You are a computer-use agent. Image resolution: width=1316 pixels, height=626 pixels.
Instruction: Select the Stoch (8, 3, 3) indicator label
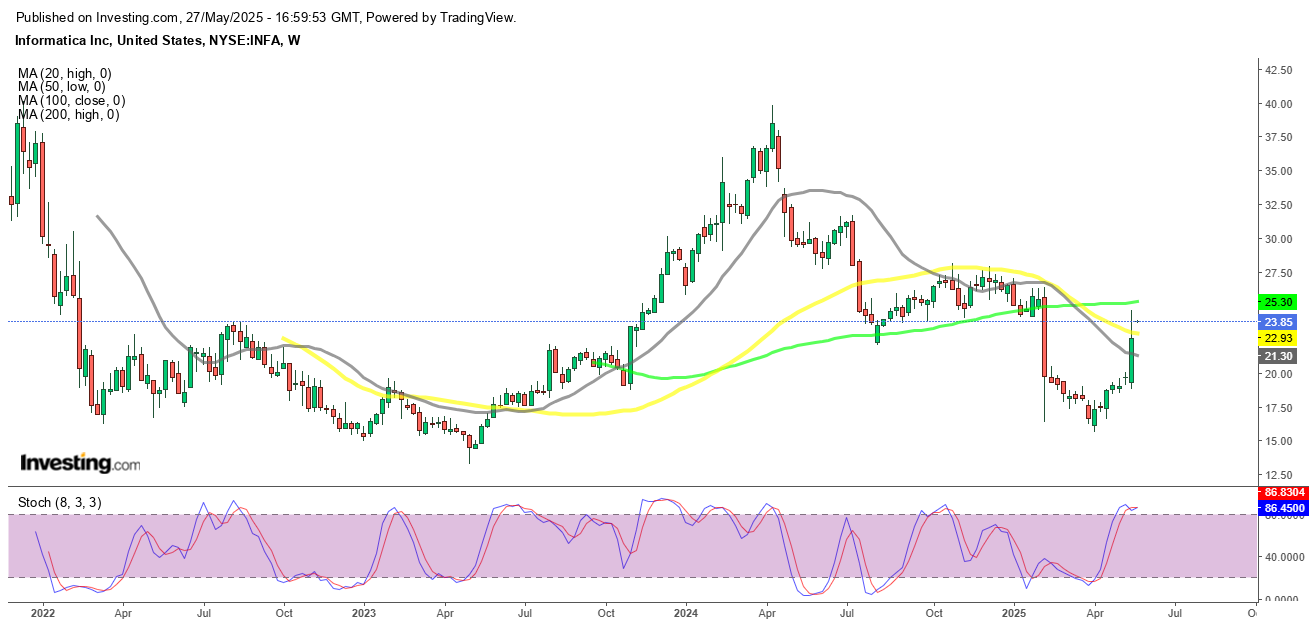pyautogui.click(x=59, y=502)
